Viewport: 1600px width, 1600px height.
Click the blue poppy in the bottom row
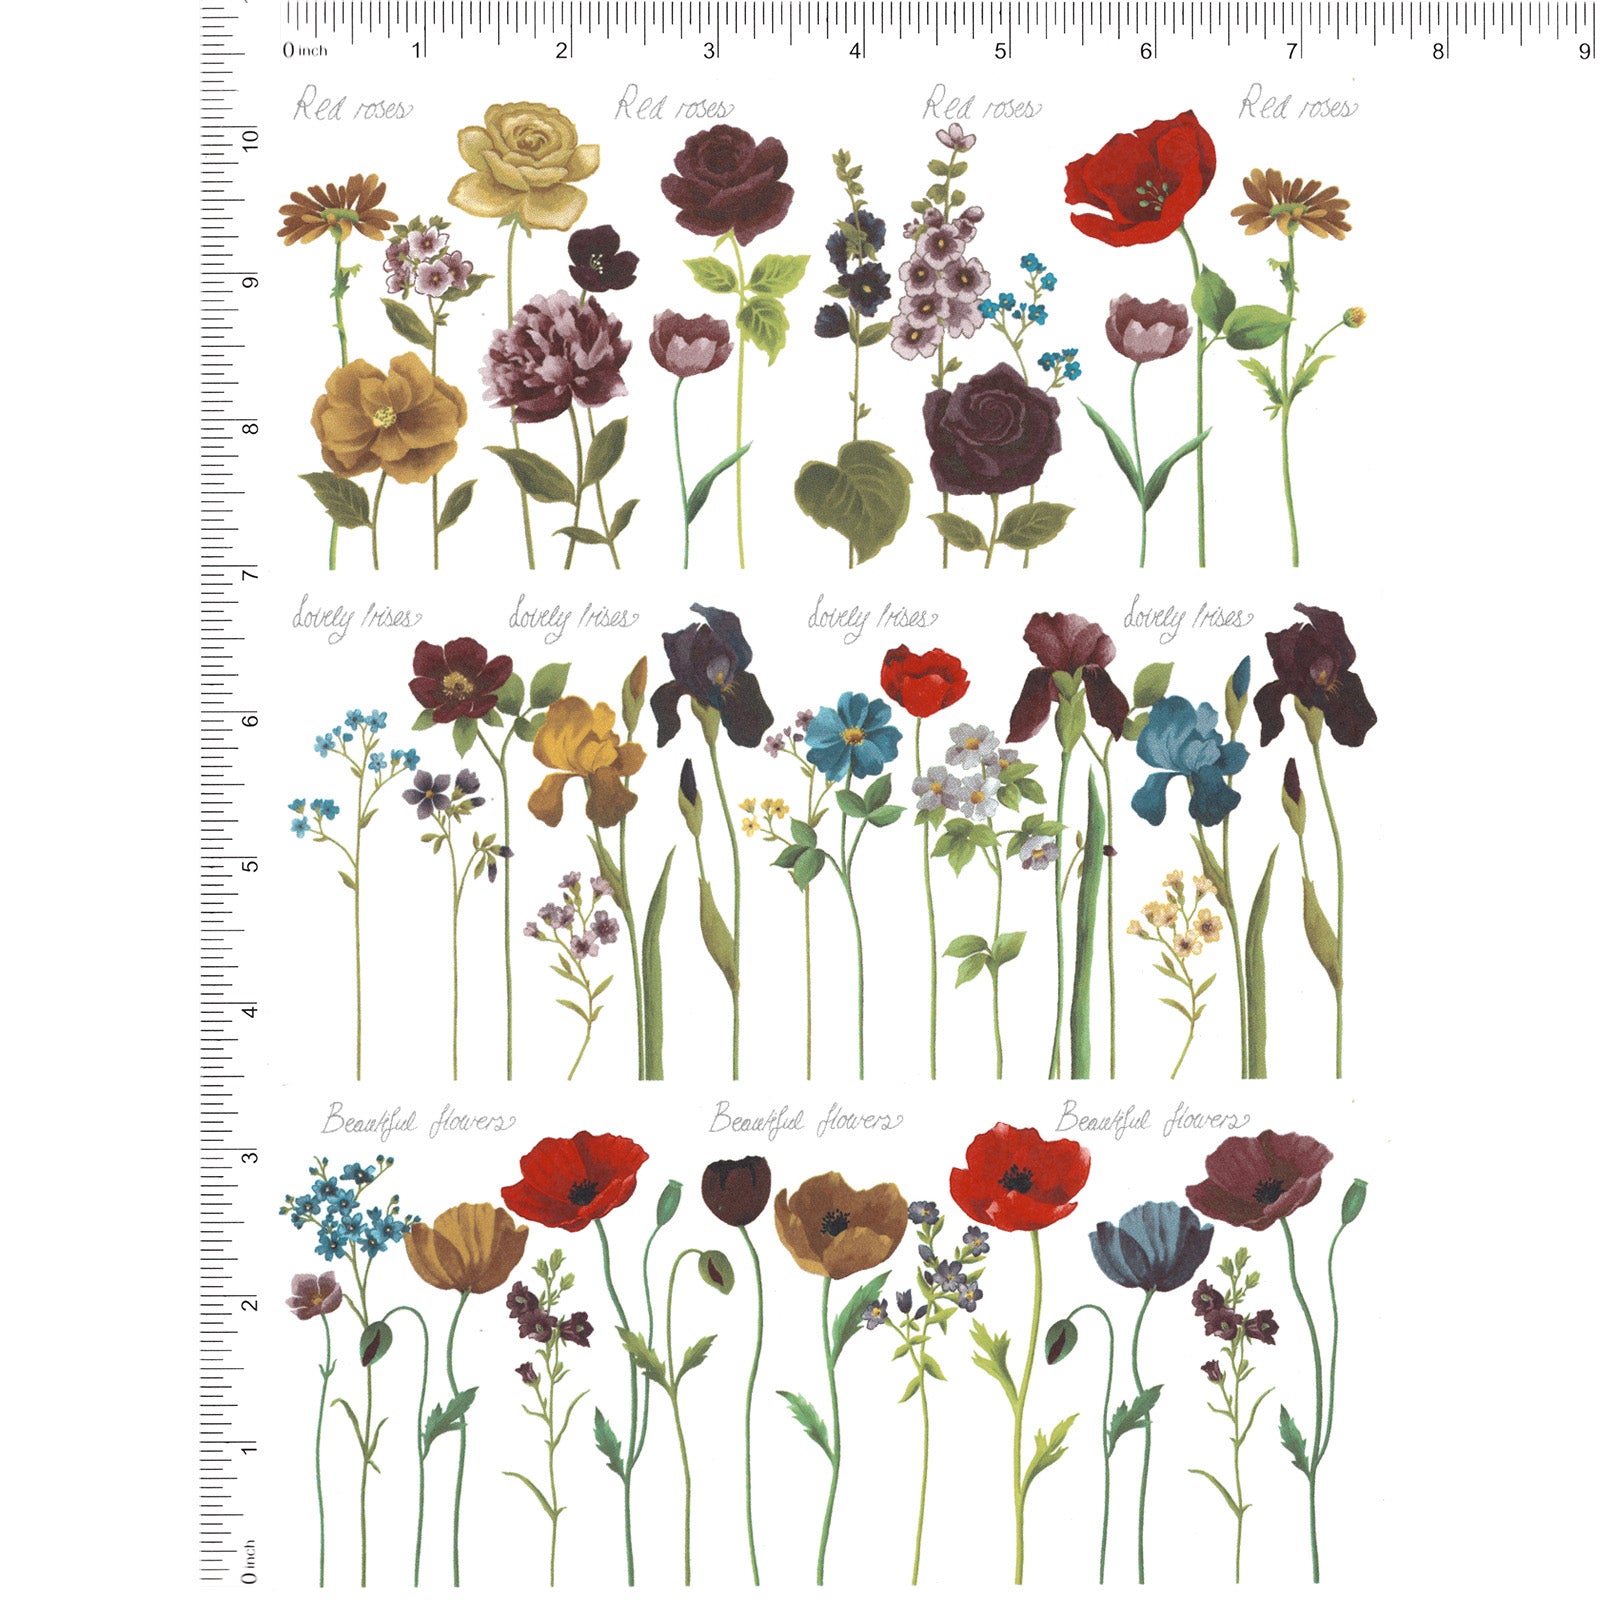pyautogui.click(x=1150, y=1246)
